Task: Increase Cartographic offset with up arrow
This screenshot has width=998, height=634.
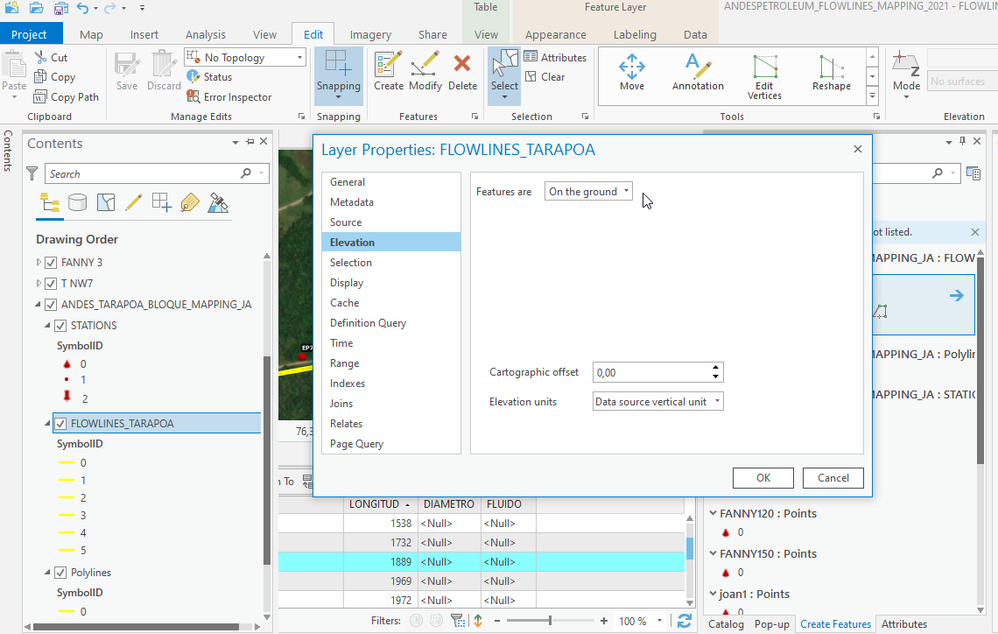Action: click(x=716, y=368)
